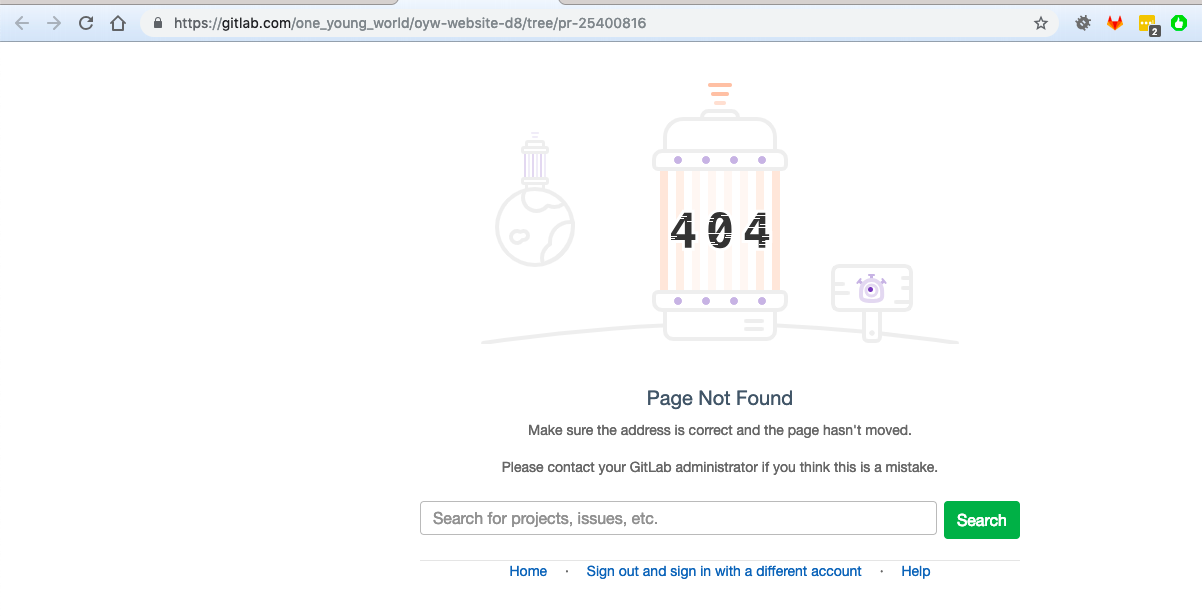The width and height of the screenshot is (1202, 616).
Task: View site security info via the padlock
Action: click(155, 22)
